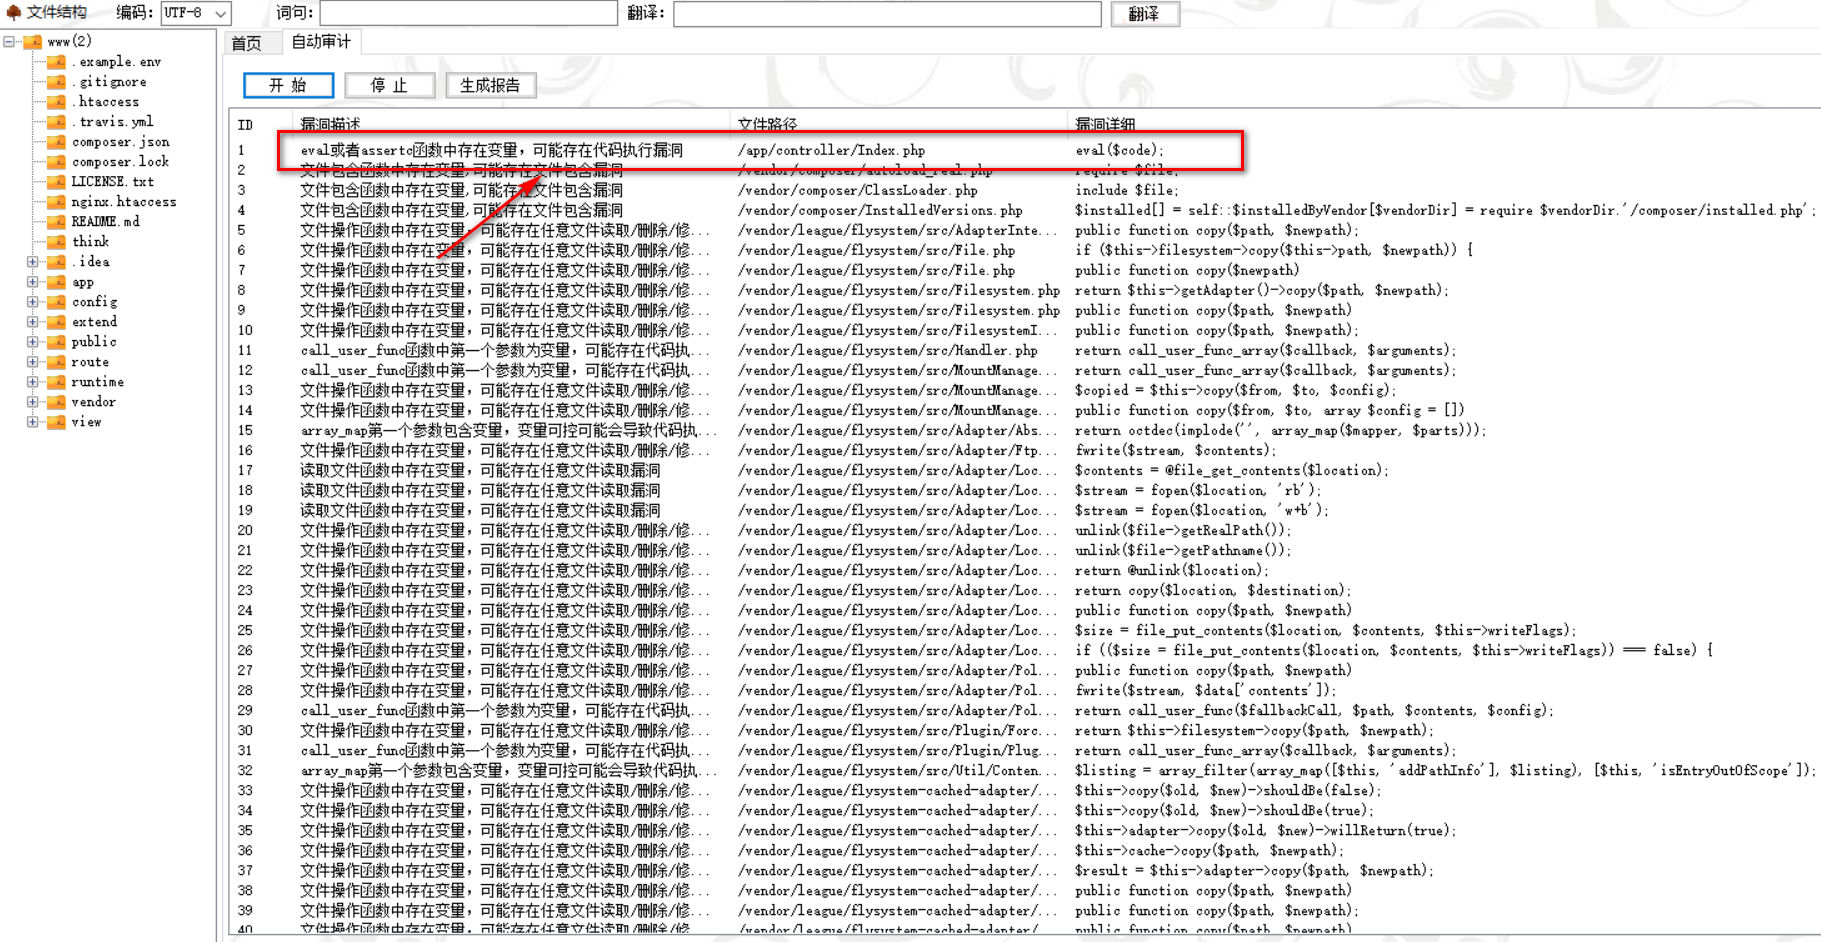This screenshot has width=1821, height=942.
Task: Click the 停止 button
Action: coord(389,86)
